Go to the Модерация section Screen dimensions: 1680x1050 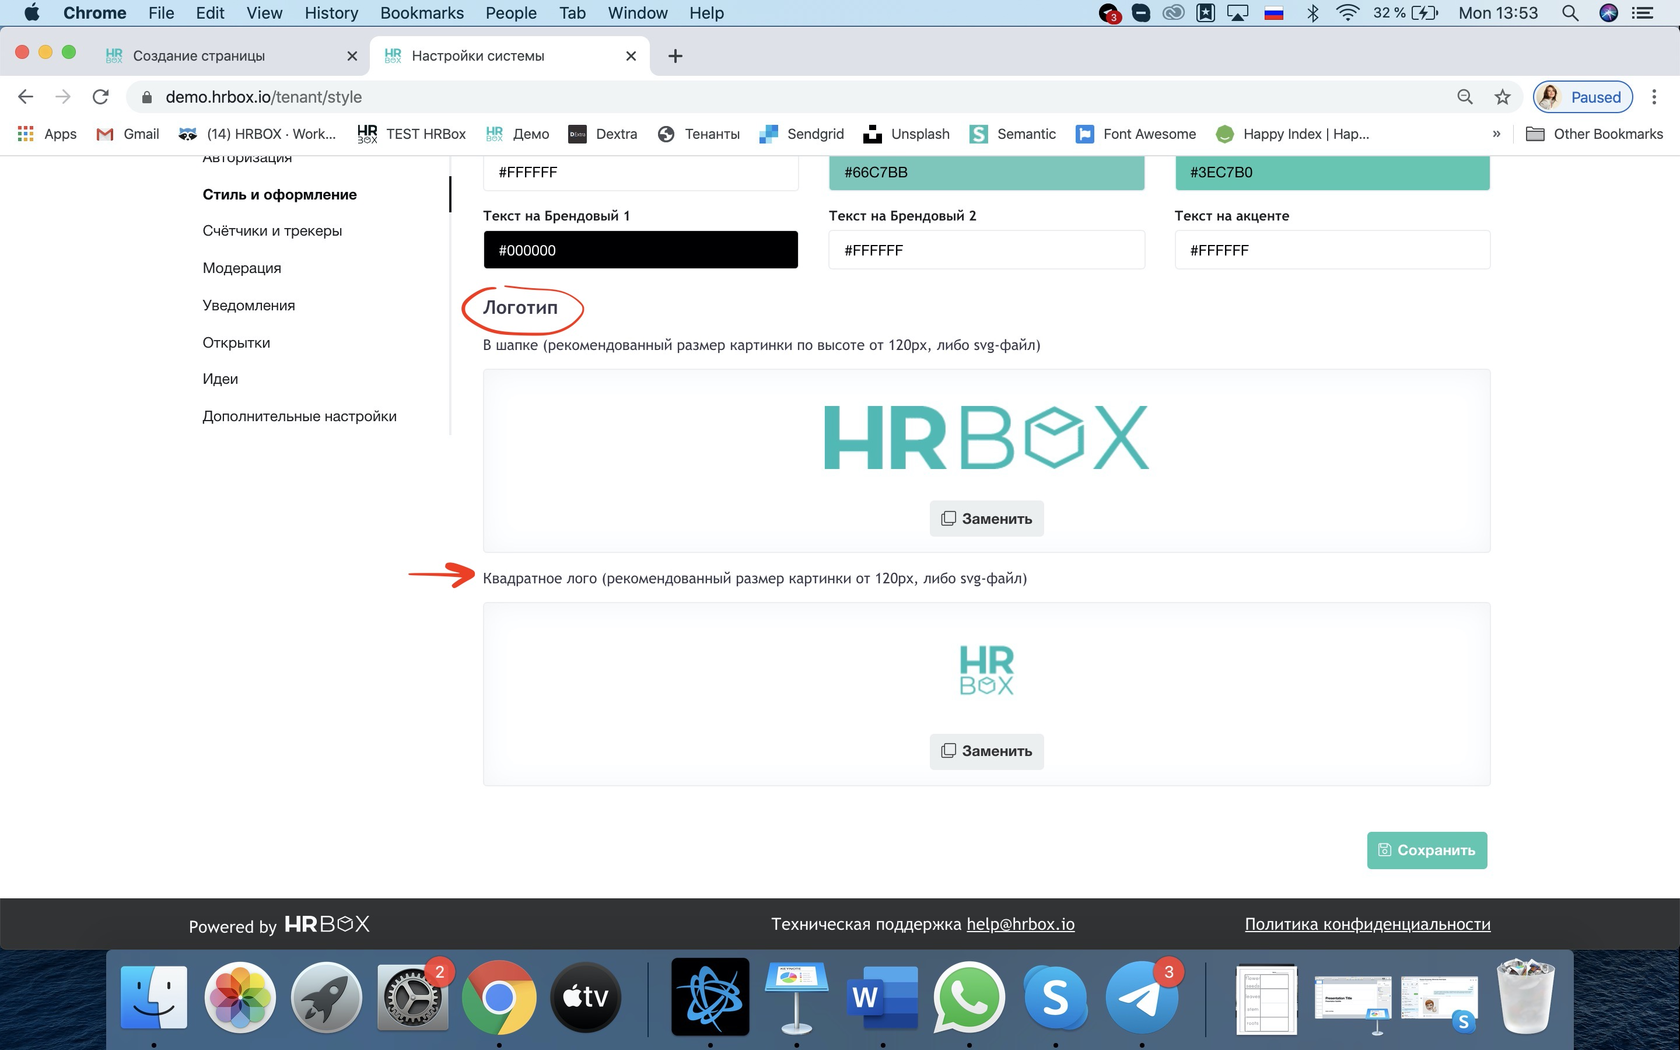point(241,268)
